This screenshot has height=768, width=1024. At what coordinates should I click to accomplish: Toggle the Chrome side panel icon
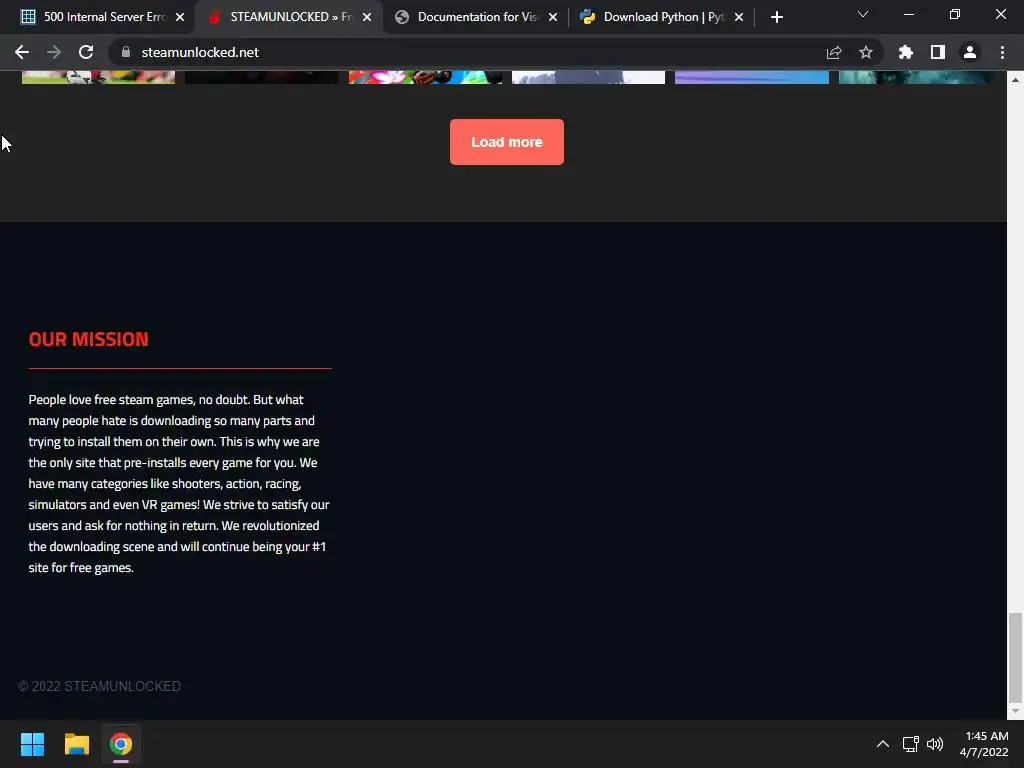point(938,52)
